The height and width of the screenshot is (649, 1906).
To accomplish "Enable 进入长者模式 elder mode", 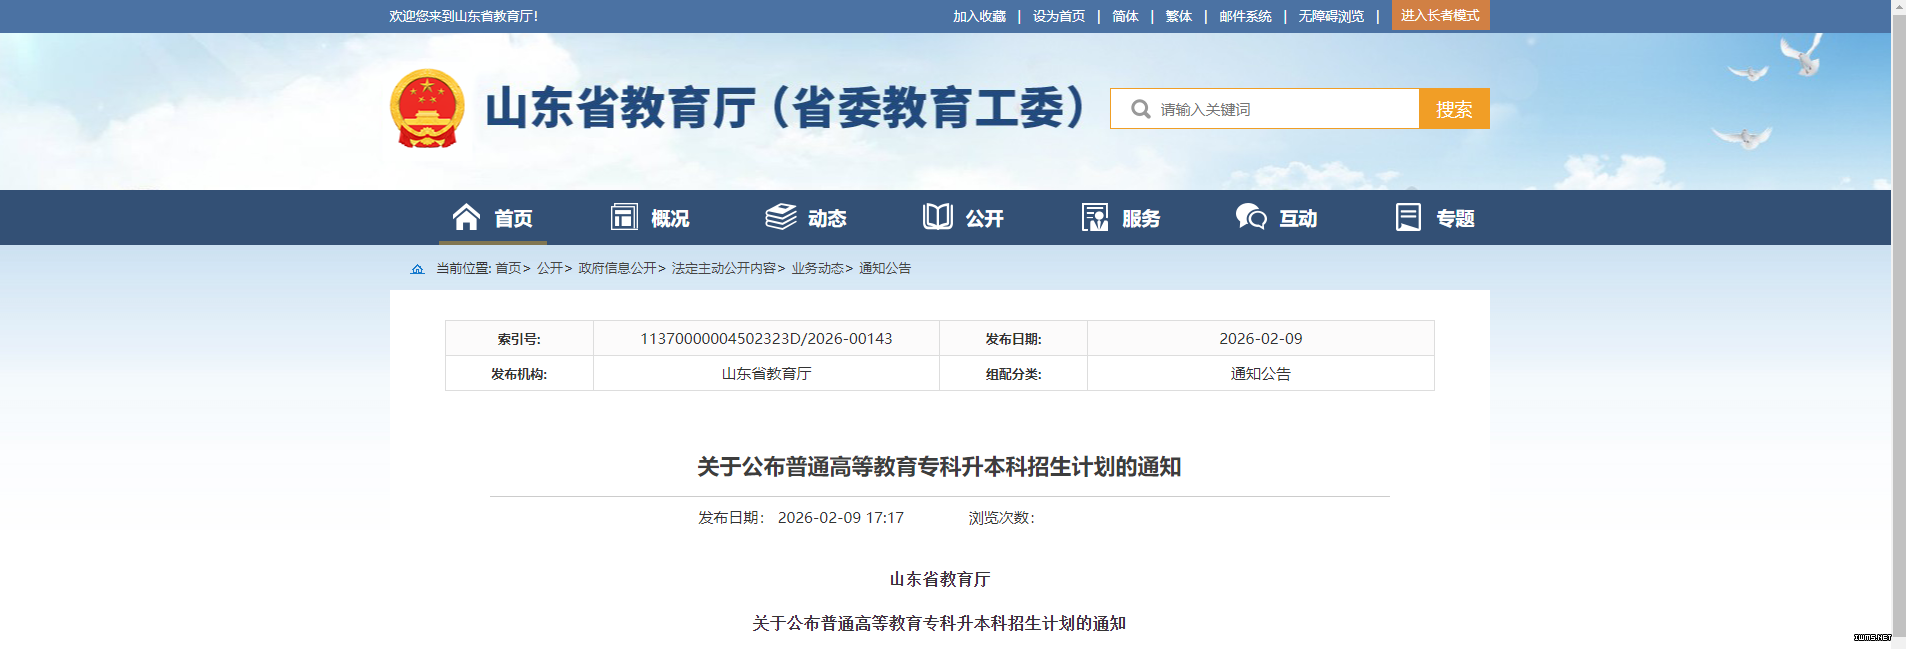I will click(x=1440, y=15).
